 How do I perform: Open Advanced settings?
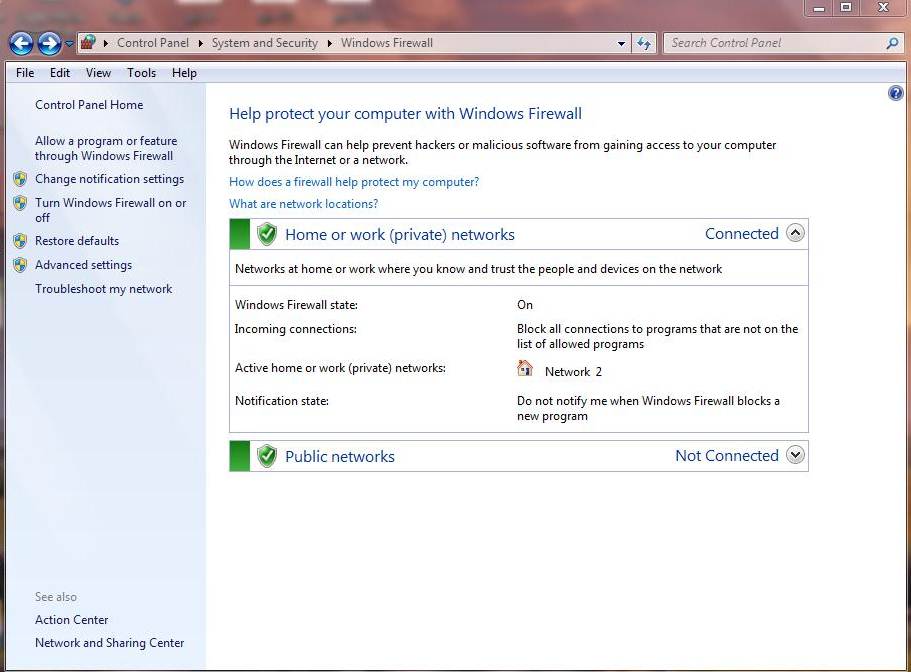pos(83,265)
